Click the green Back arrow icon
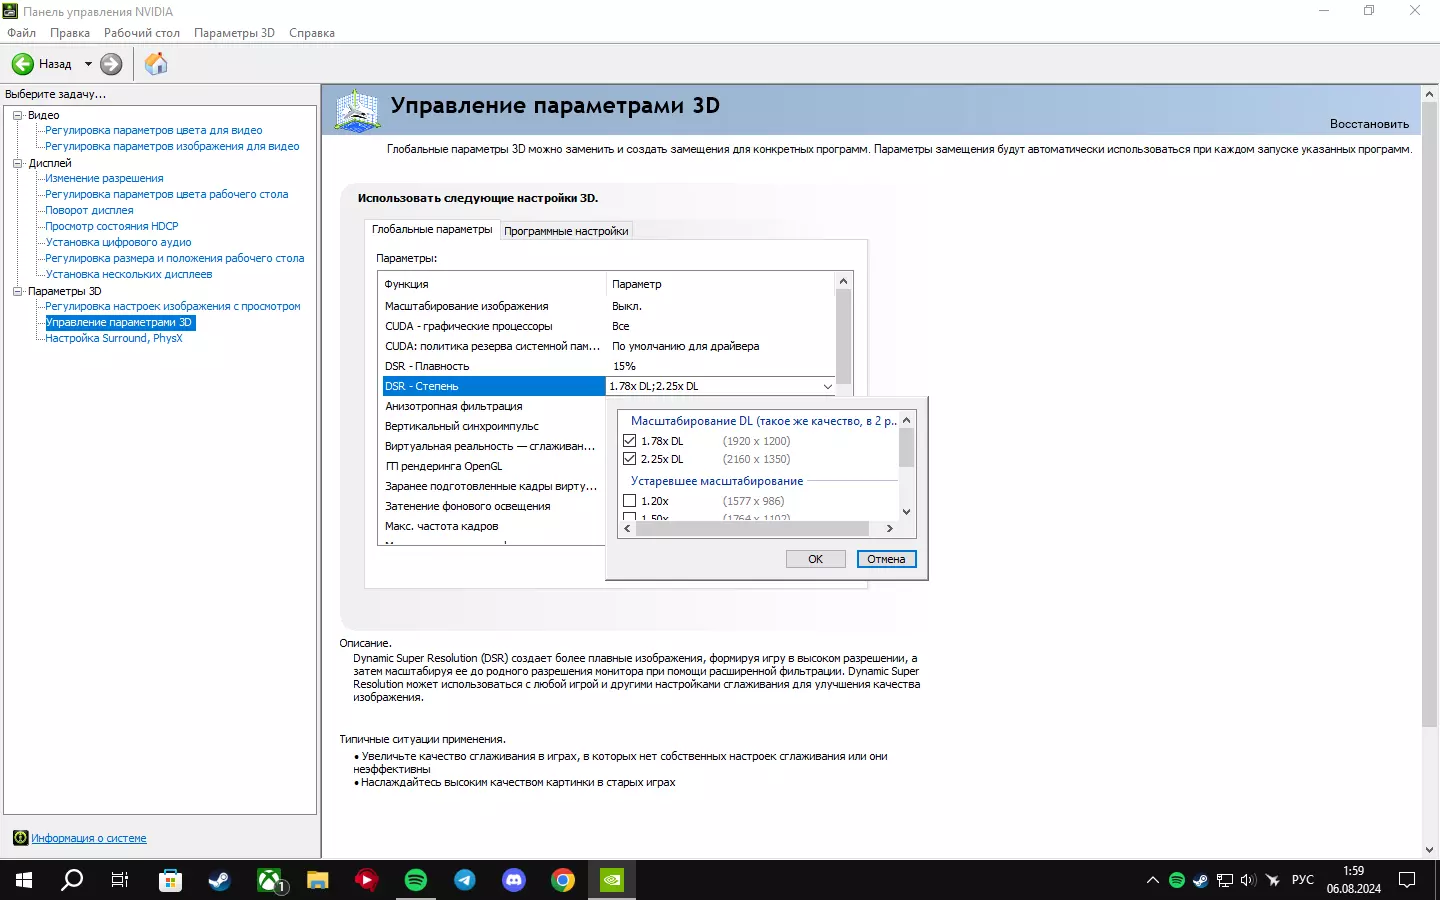The image size is (1440, 900). tap(22, 64)
